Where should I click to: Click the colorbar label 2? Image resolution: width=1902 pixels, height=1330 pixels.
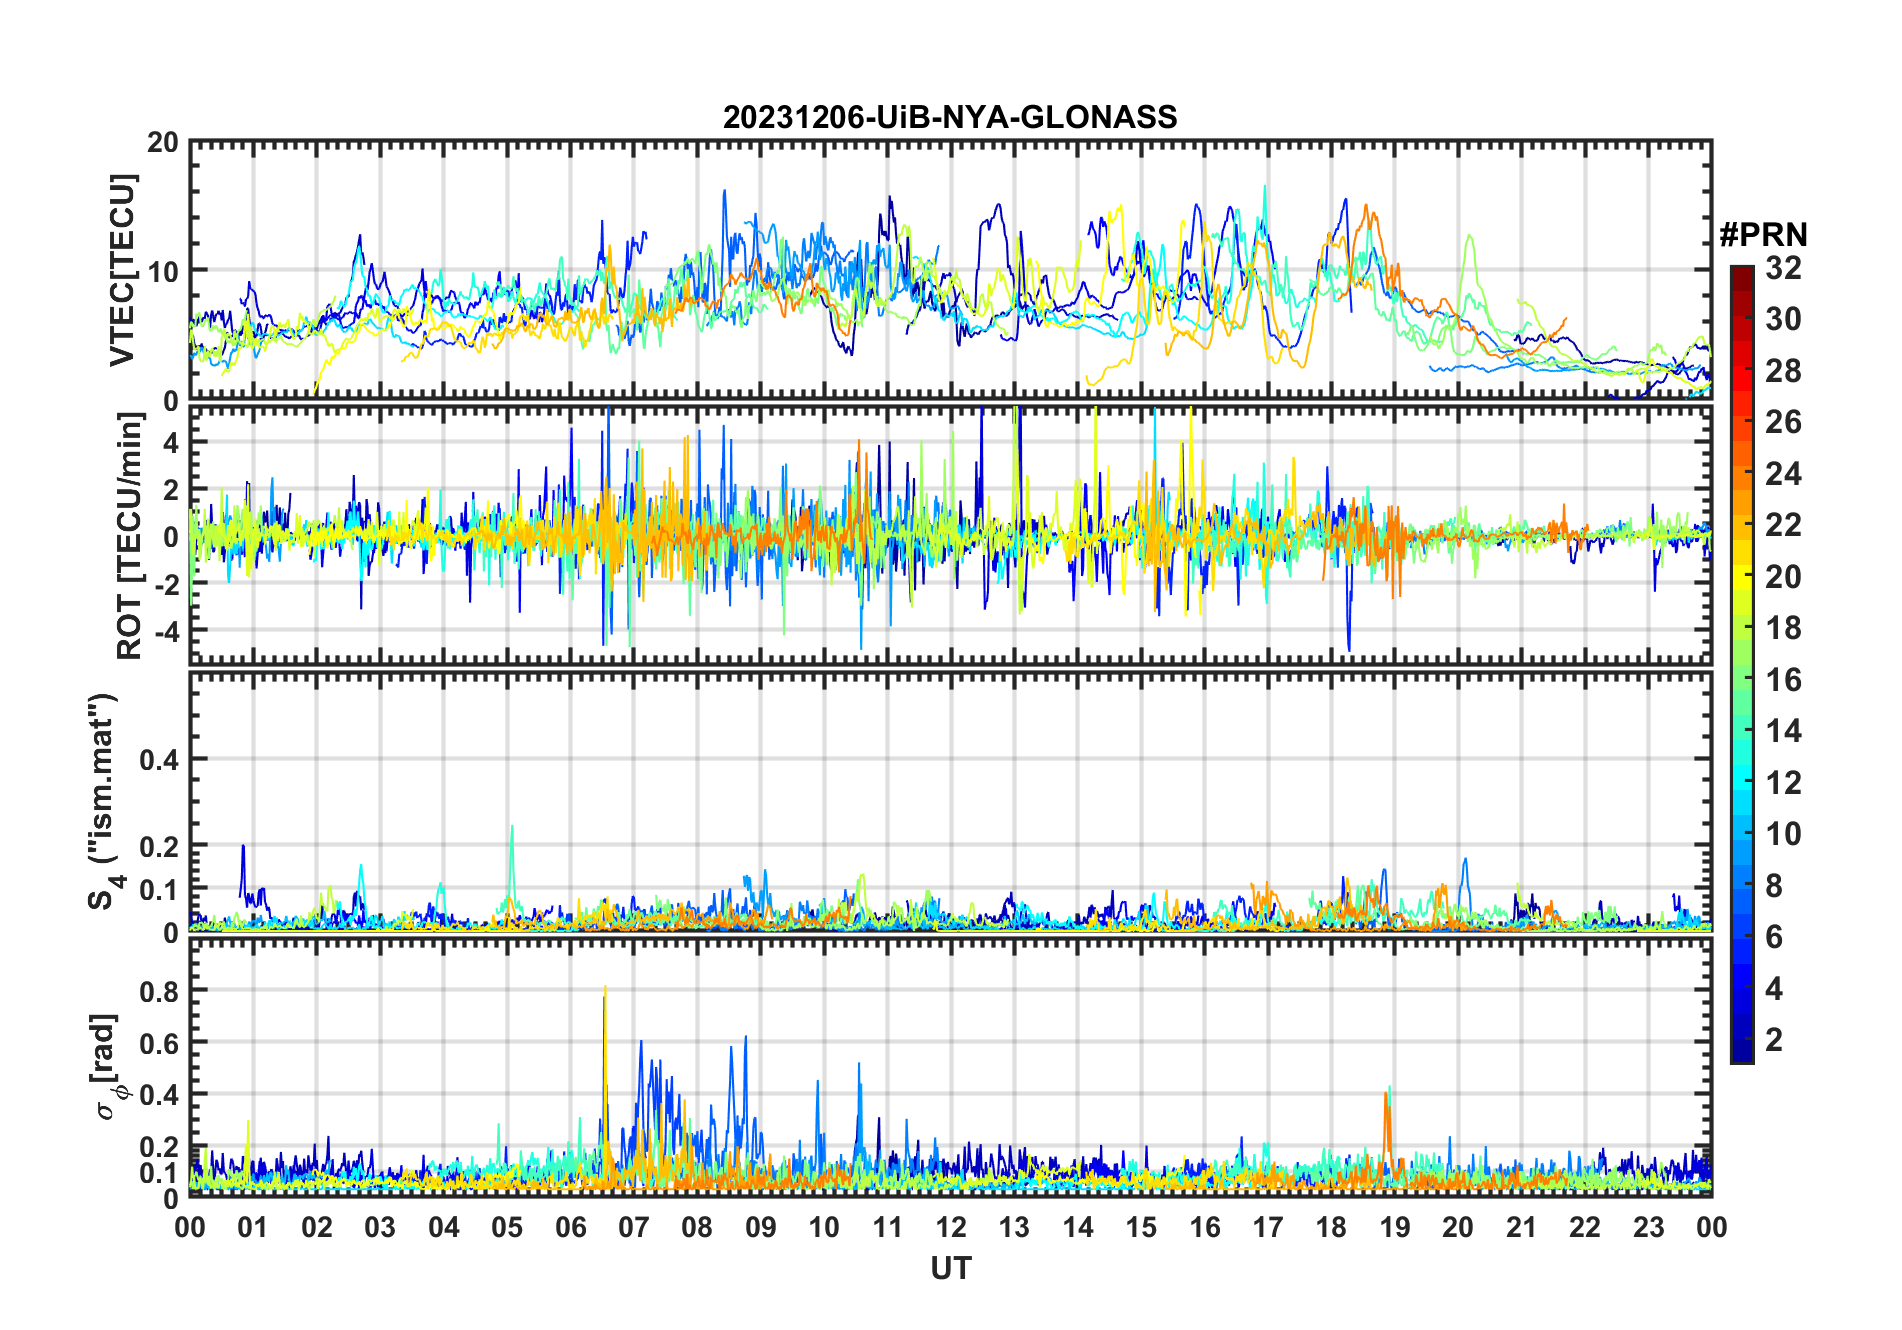coord(1774,1040)
